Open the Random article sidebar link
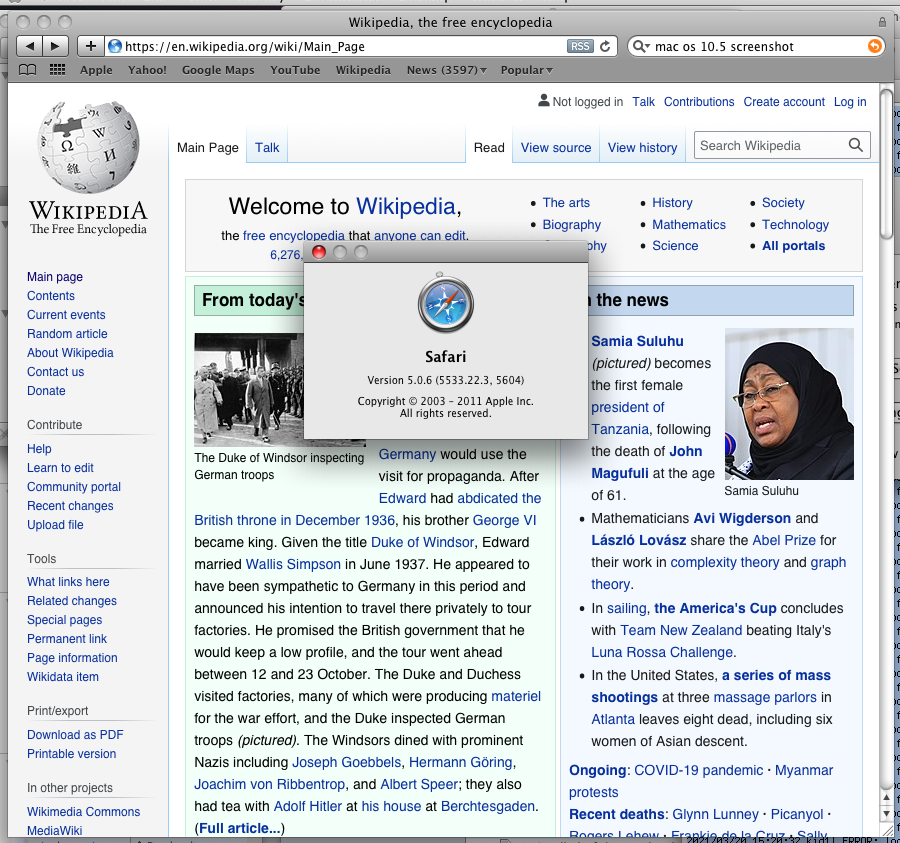 click(x=67, y=333)
